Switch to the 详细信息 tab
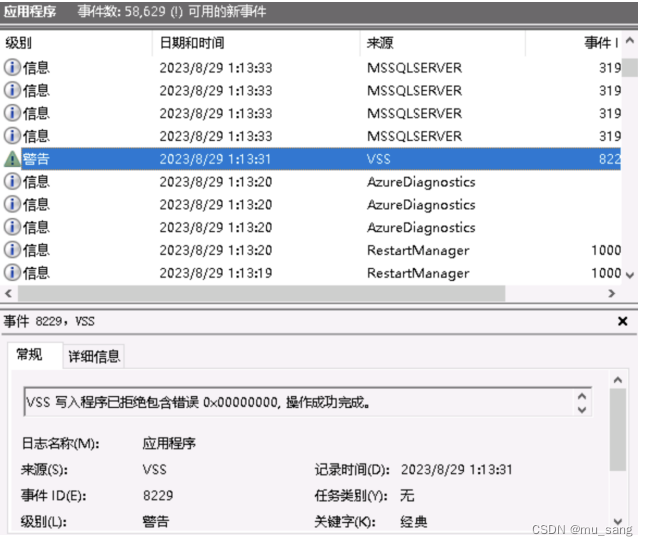This screenshot has height=546, width=648. (94, 356)
